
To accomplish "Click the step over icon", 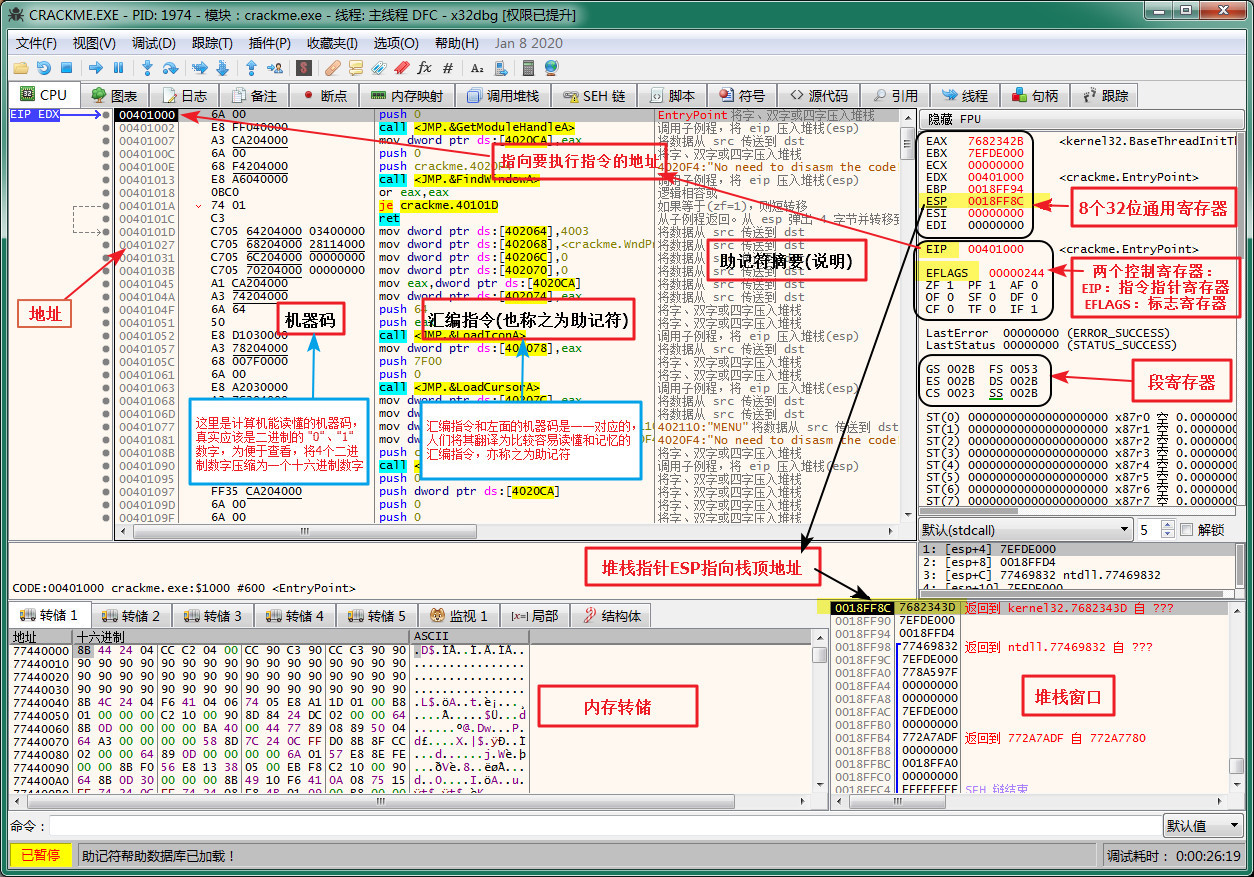I will click(170, 68).
